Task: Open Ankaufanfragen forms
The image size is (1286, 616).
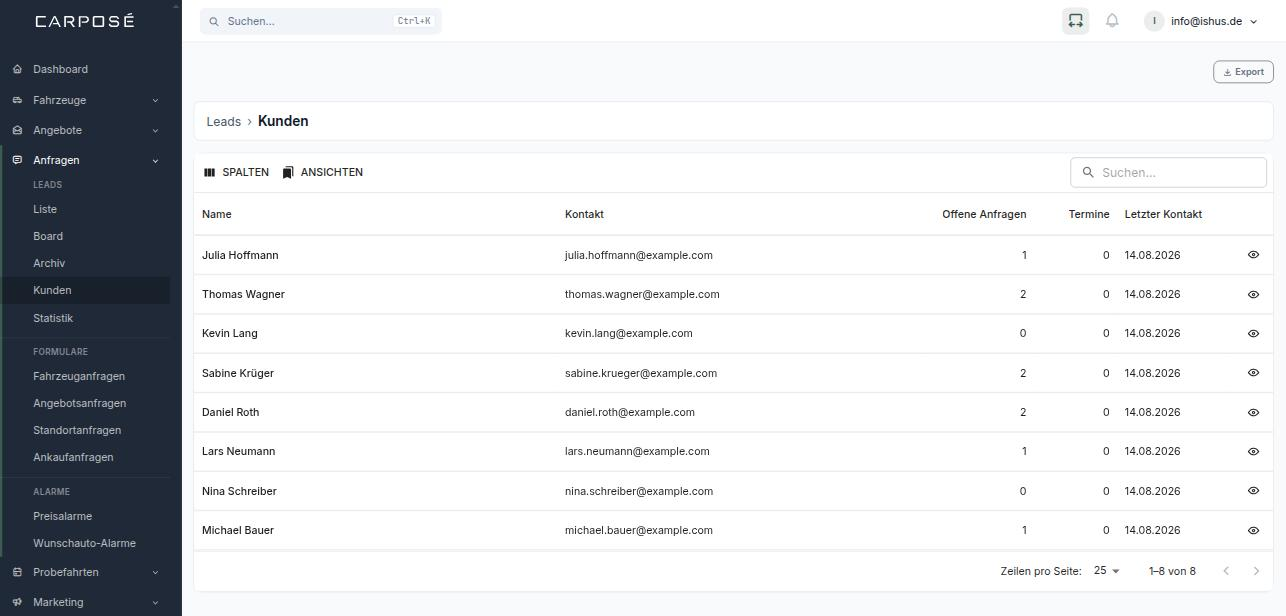Action: point(73,457)
